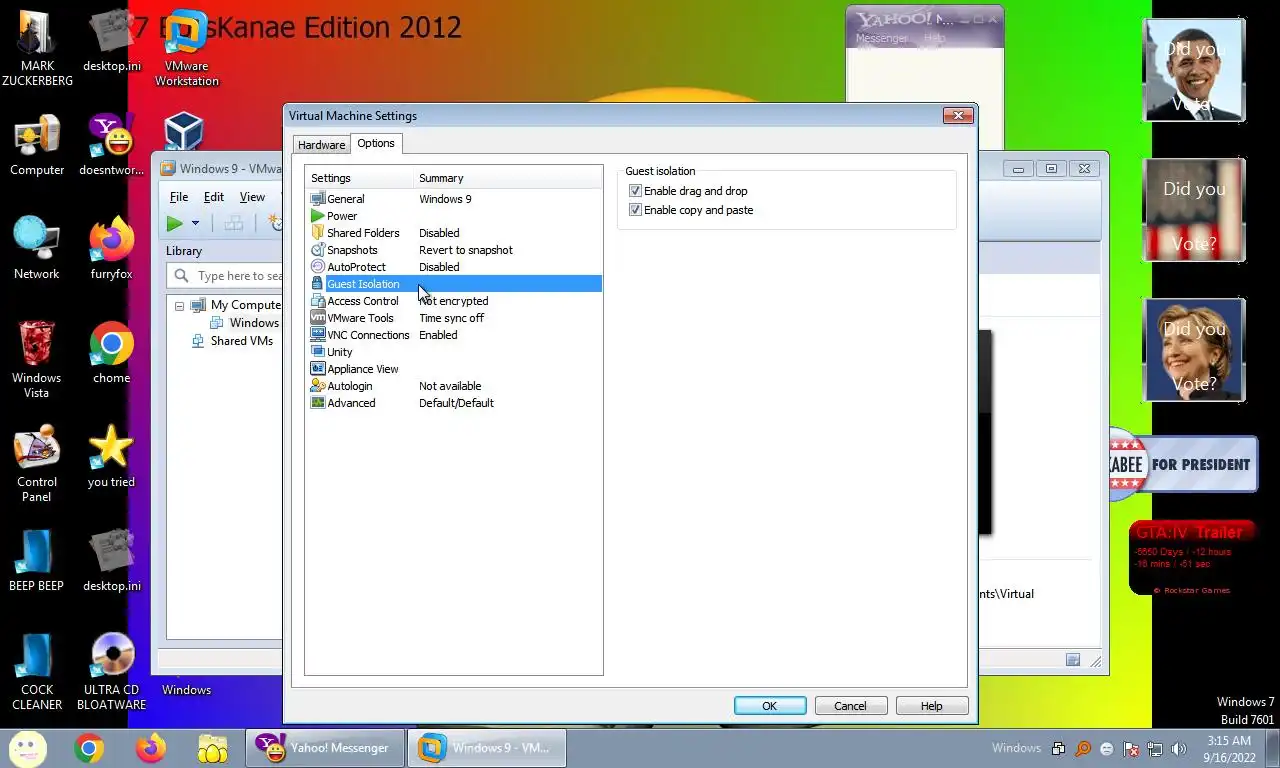Viewport: 1280px width, 768px height.
Task: Open the Computer desktop icon
Action: pos(37,145)
